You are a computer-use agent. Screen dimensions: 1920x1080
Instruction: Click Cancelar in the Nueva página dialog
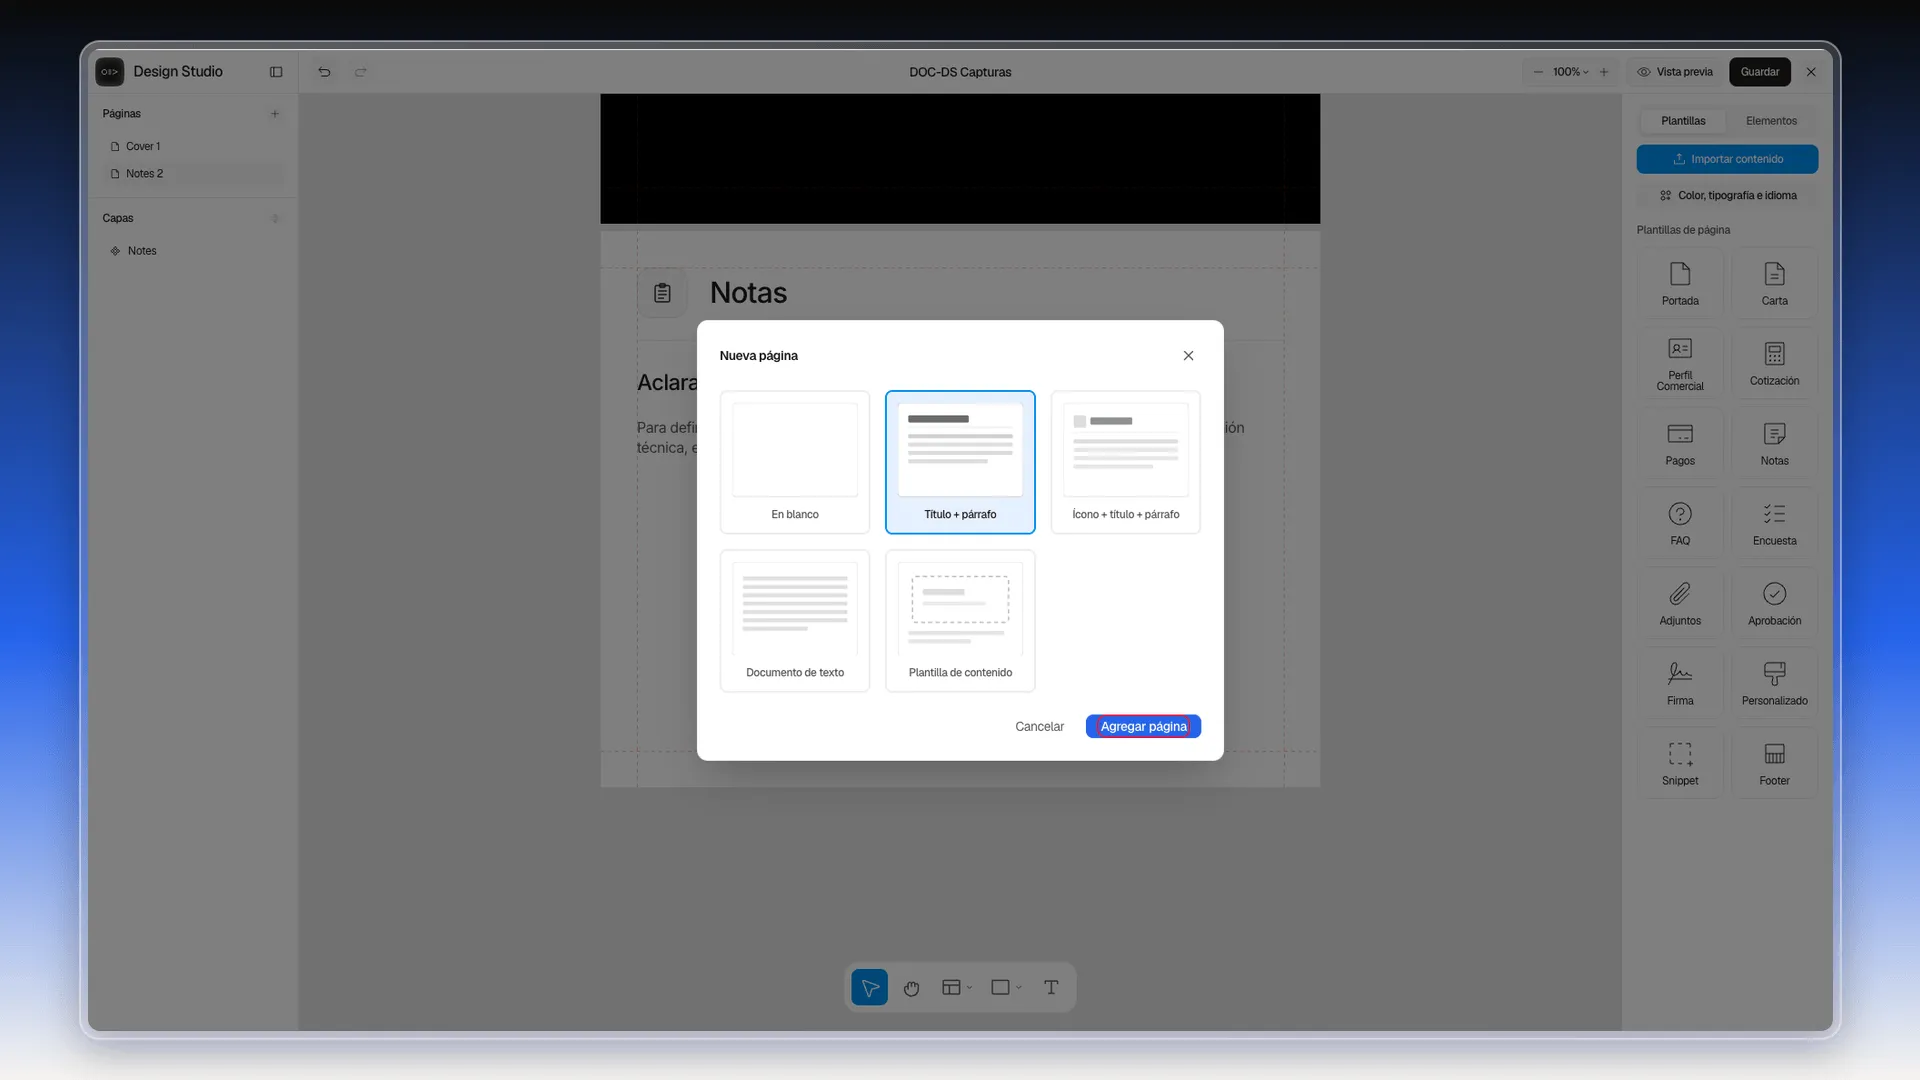pos(1039,727)
